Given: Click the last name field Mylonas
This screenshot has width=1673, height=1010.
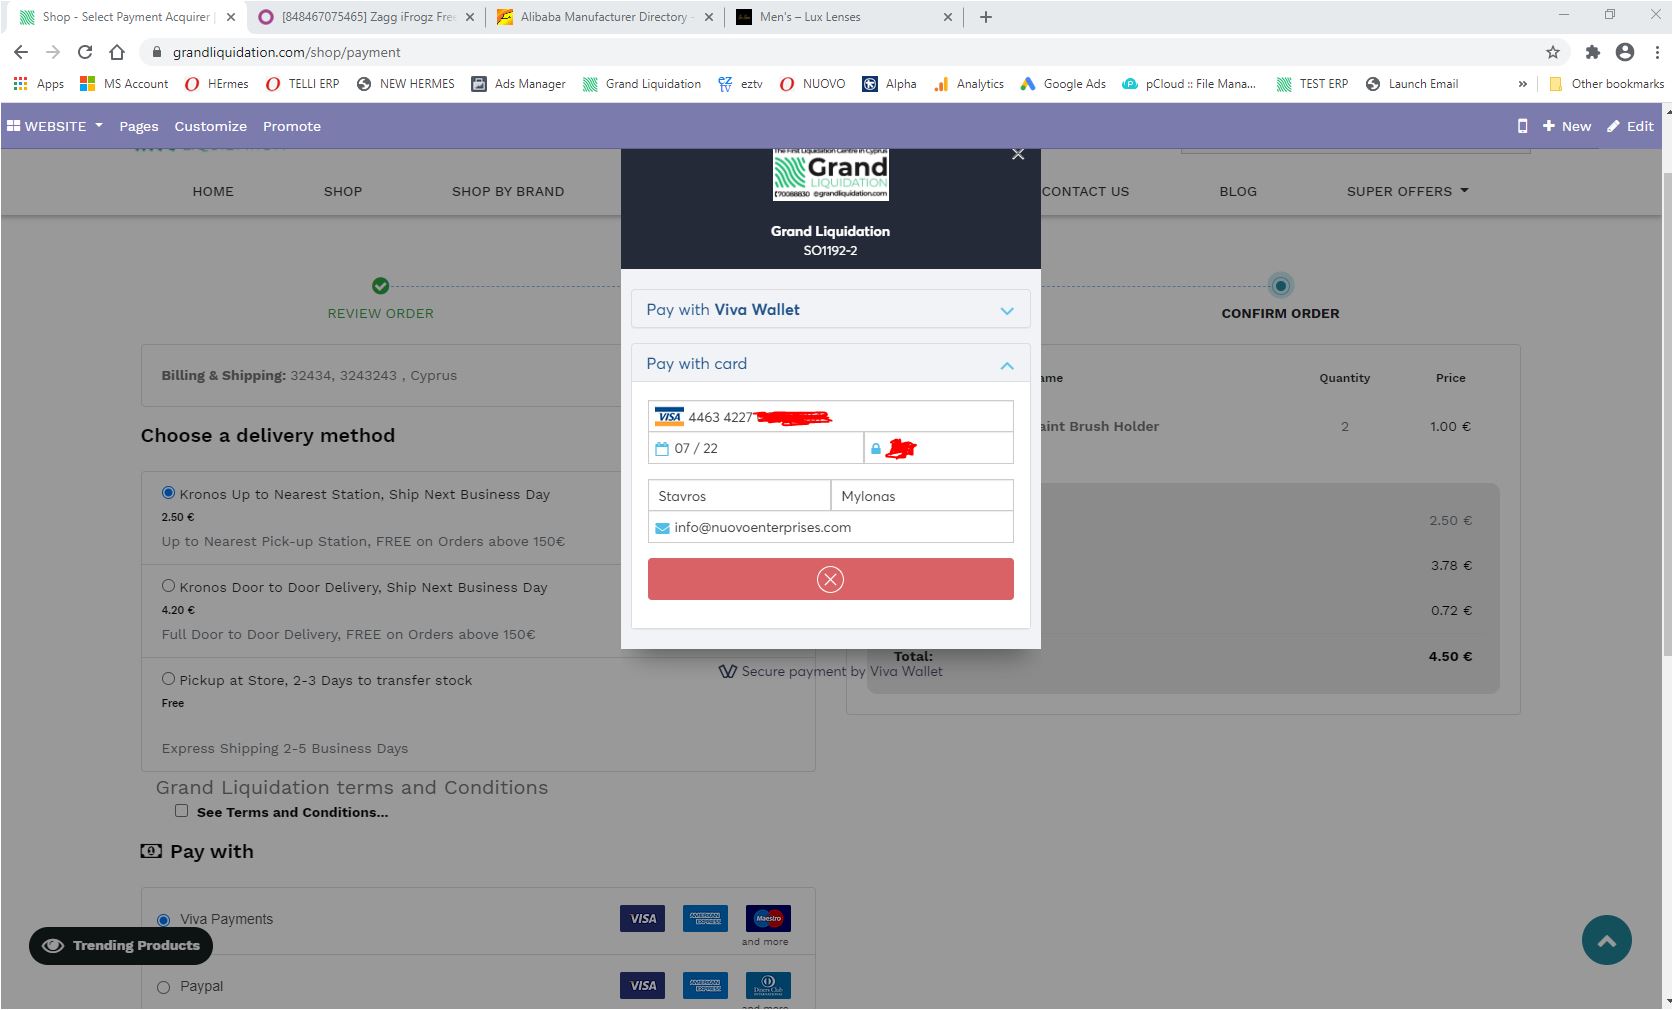Looking at the screenshot, I should [x=922, y=496].
